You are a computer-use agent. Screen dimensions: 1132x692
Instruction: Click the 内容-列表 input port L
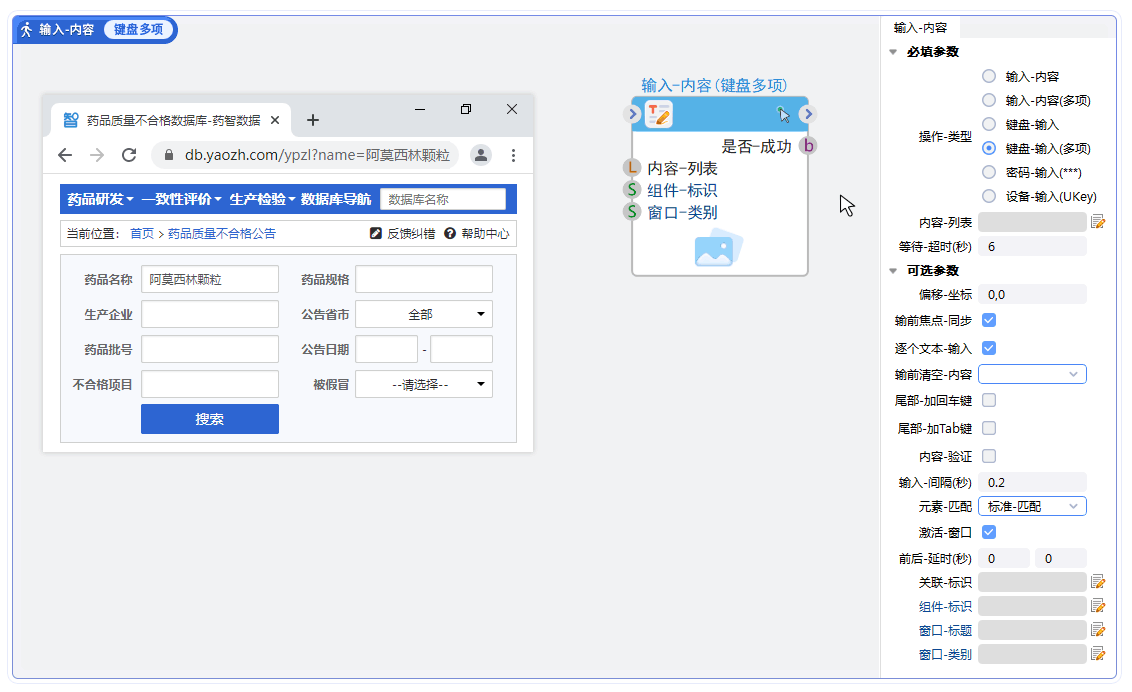[x=631, y=168]
